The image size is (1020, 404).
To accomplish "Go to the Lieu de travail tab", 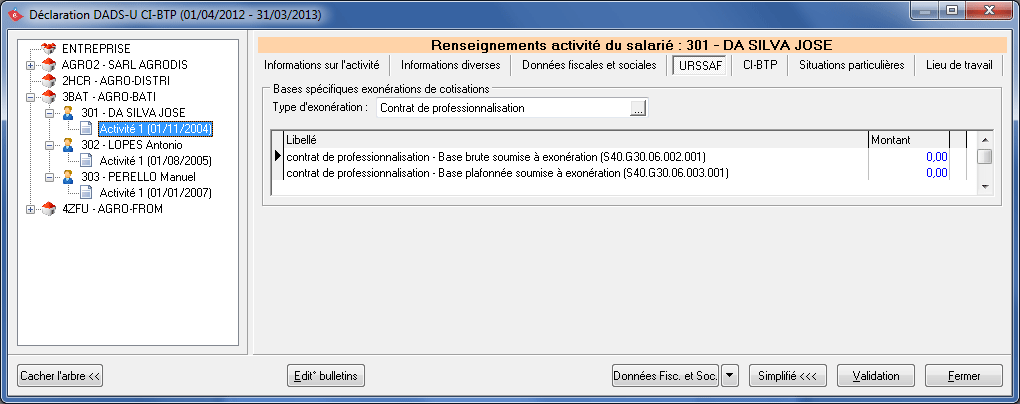I will [958, 65].
